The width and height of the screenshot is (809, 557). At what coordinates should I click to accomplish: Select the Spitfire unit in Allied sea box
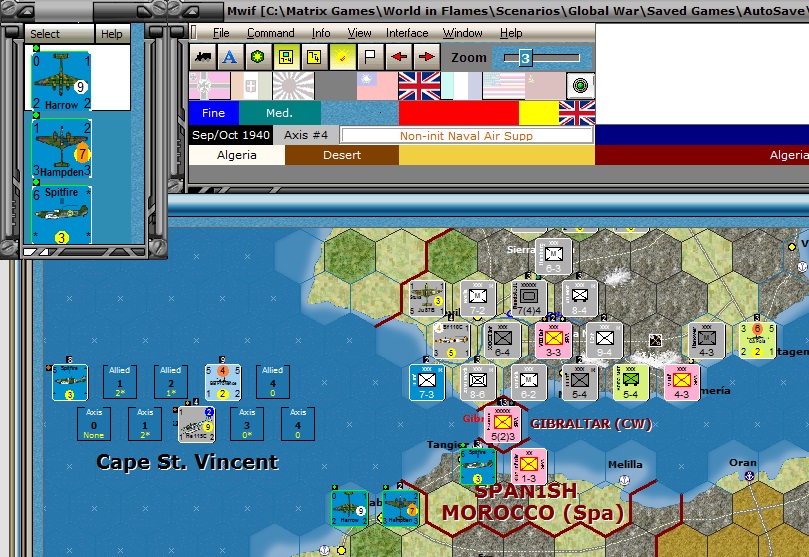[x=70, y=382]
